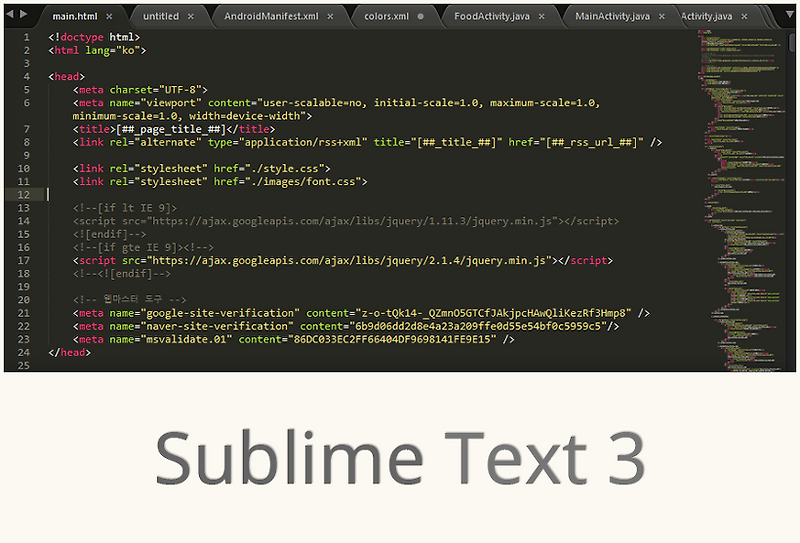Click the link rel="alternate" rss line
Screen dimensions: 800x543
[x=367, y=142]
